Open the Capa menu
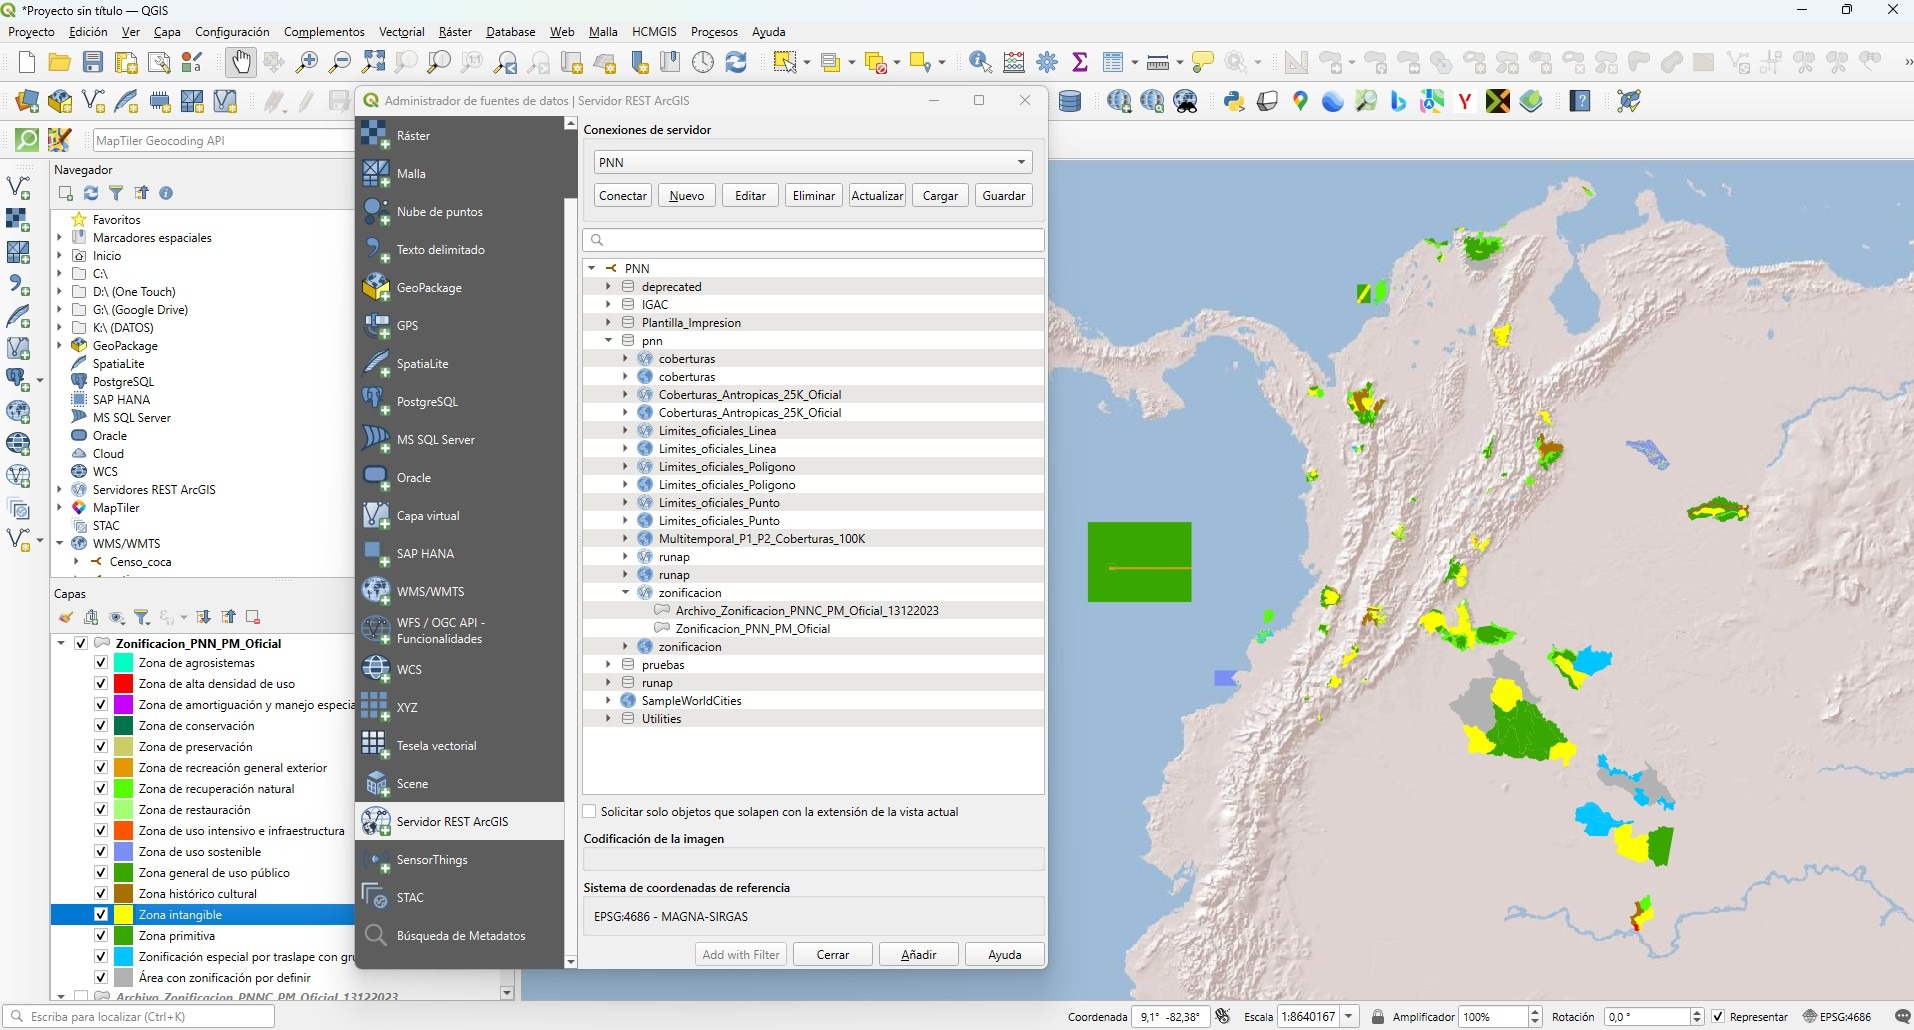 (167, 32)
